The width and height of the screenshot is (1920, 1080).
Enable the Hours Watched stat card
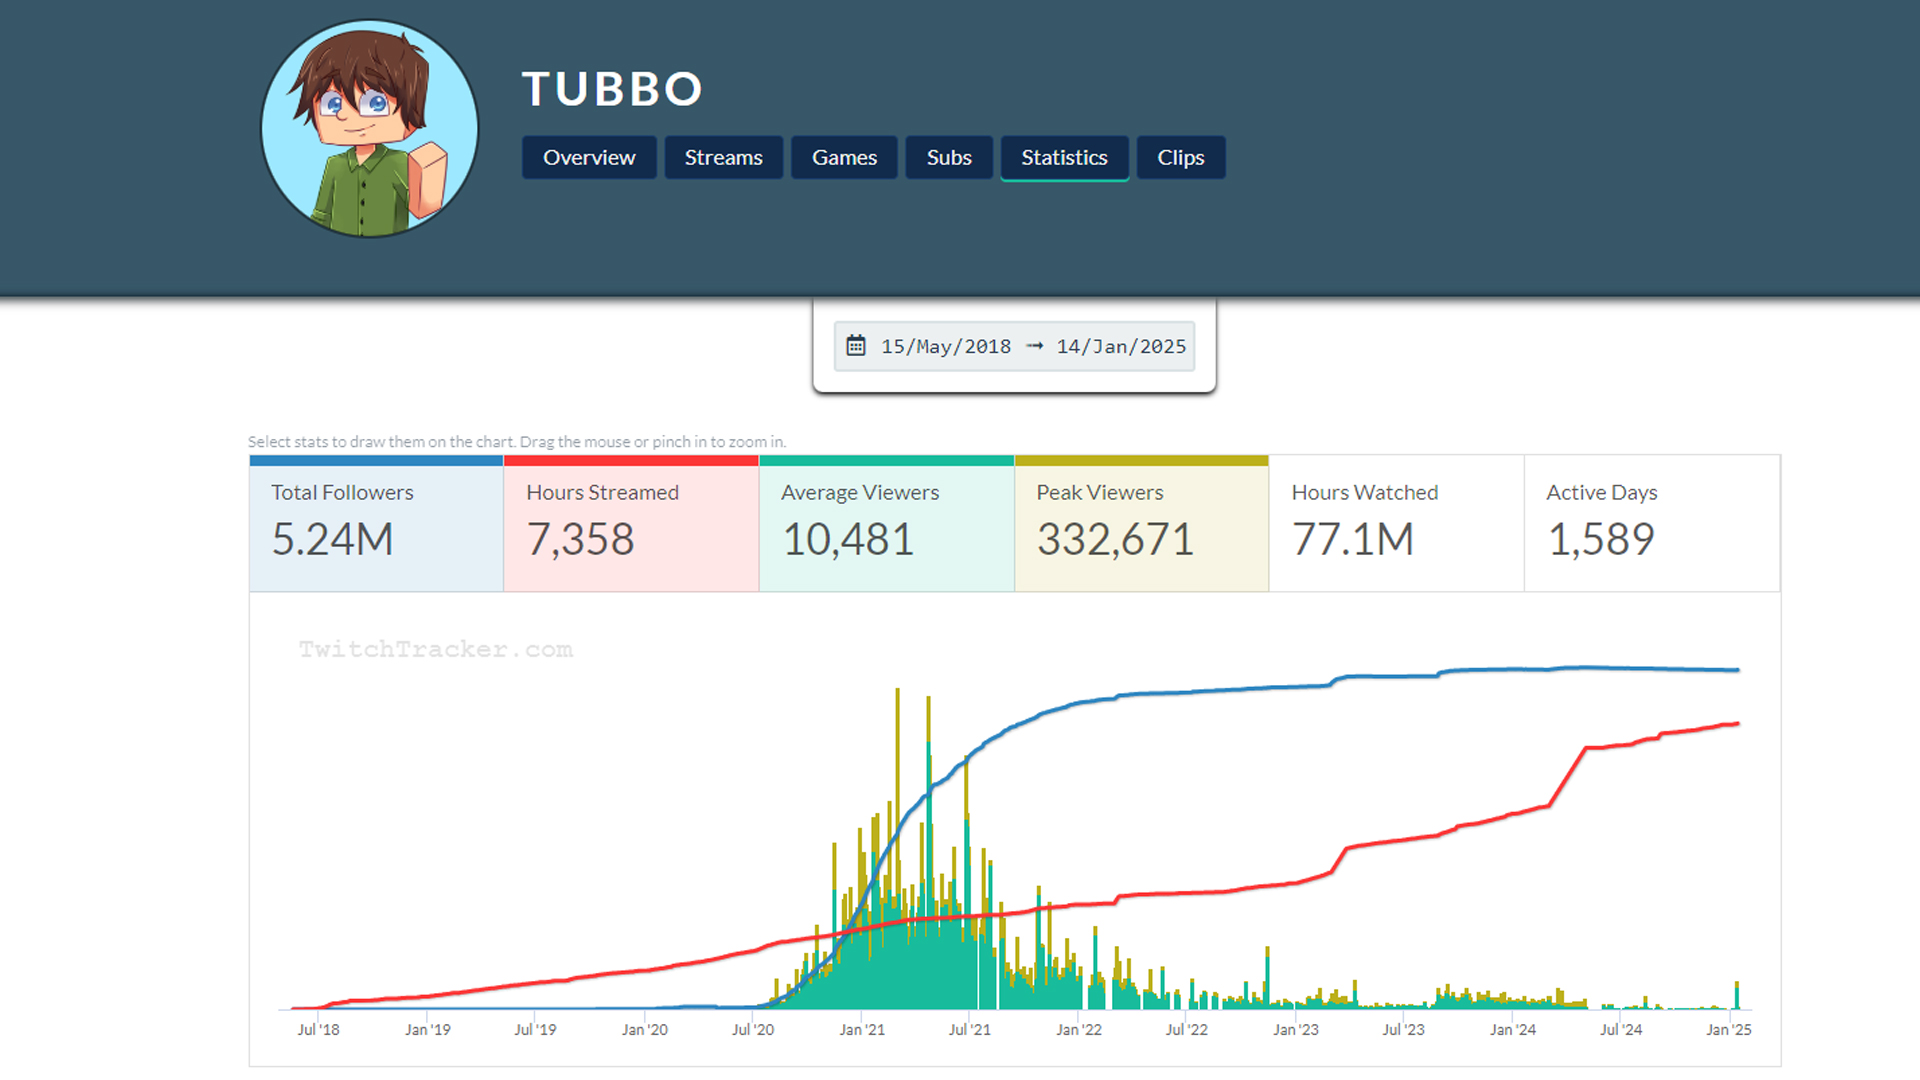click(x=1397, y=524)
